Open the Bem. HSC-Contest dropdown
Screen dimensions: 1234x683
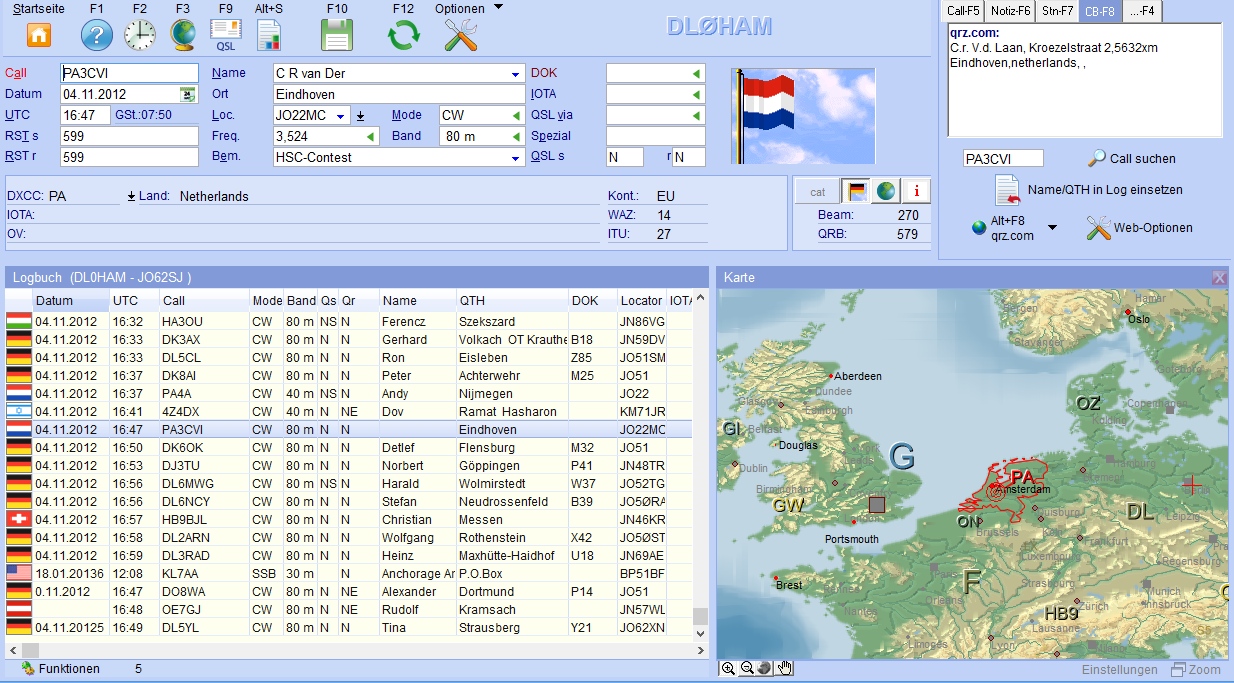[516, 157]
